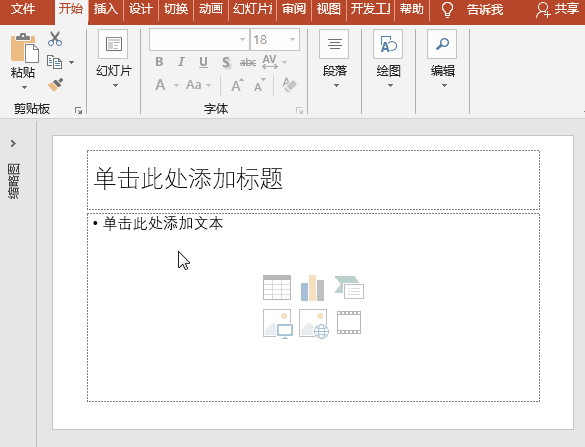This screenshot has height=447, width=585.
Task: Cut selection with the scissors icon
Action: 55,39
